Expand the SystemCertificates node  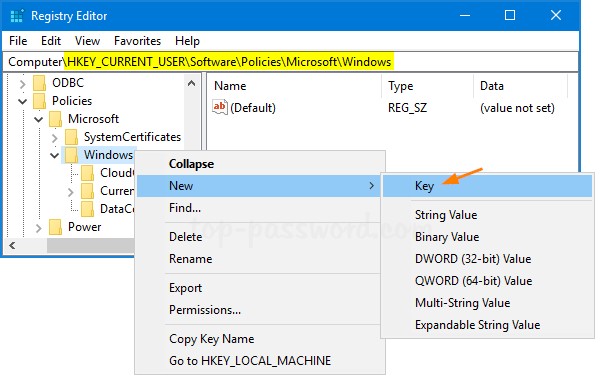click(55, 137)
